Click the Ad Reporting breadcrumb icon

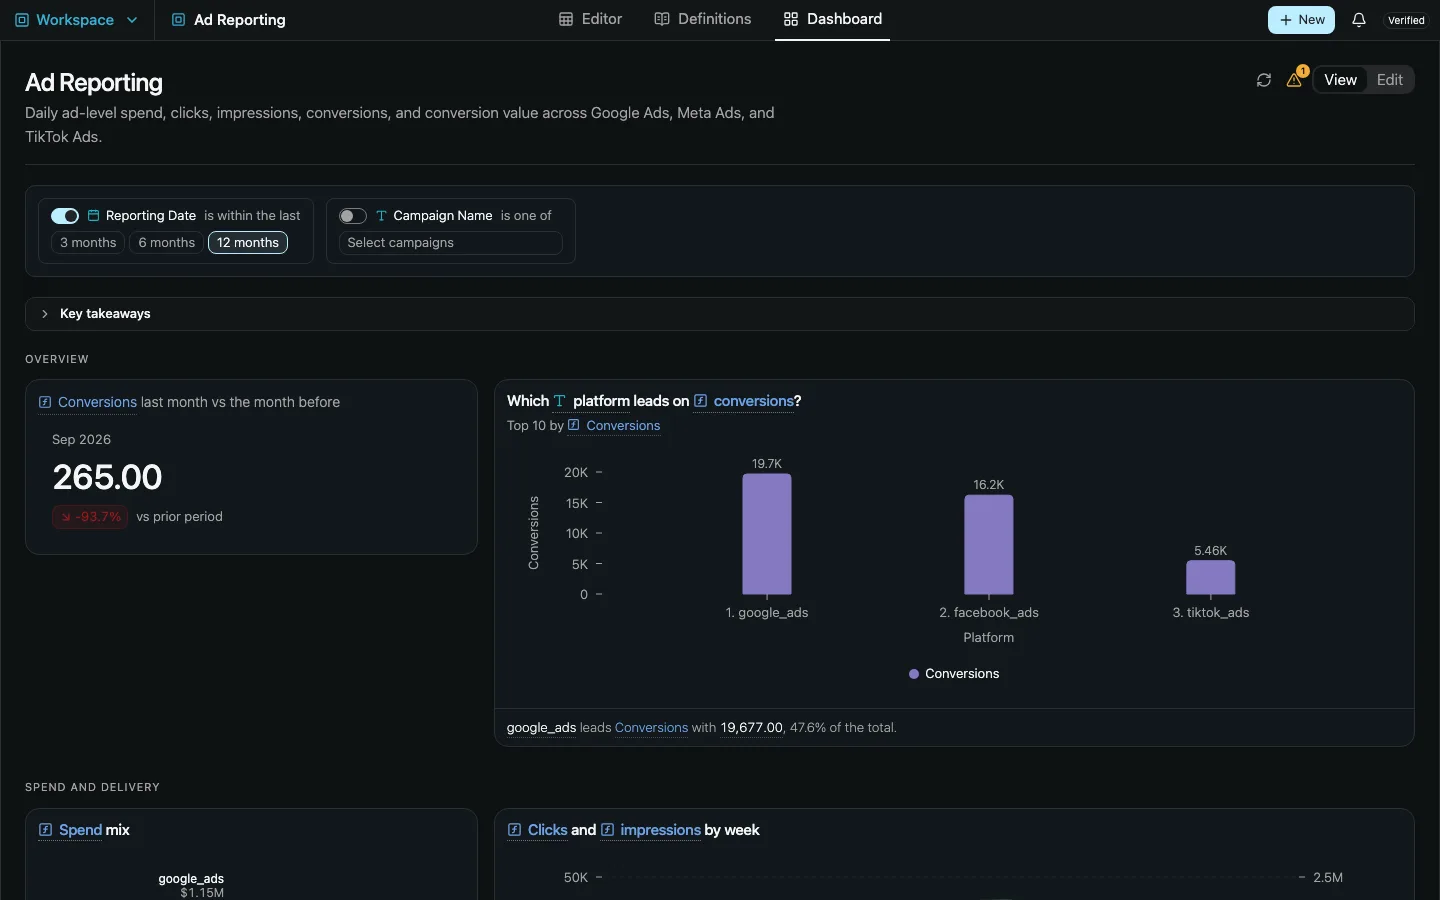(178, 20)
